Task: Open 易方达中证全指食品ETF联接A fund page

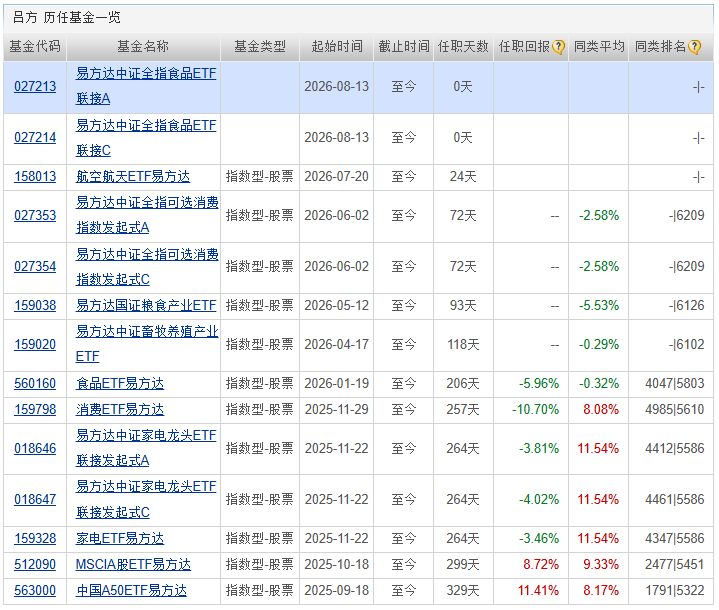Action: coord(146,86)
